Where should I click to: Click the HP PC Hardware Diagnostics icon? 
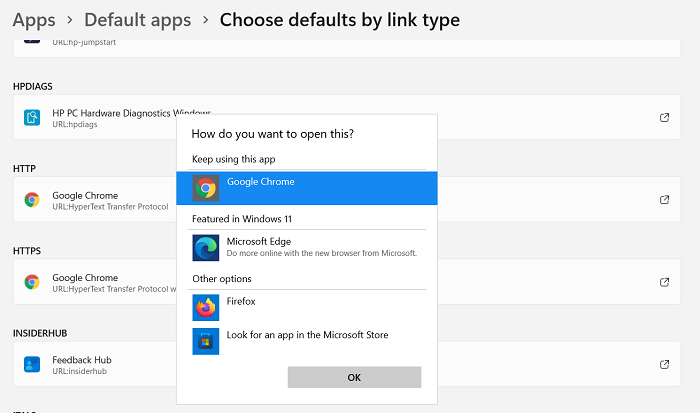tap(32, 118)
